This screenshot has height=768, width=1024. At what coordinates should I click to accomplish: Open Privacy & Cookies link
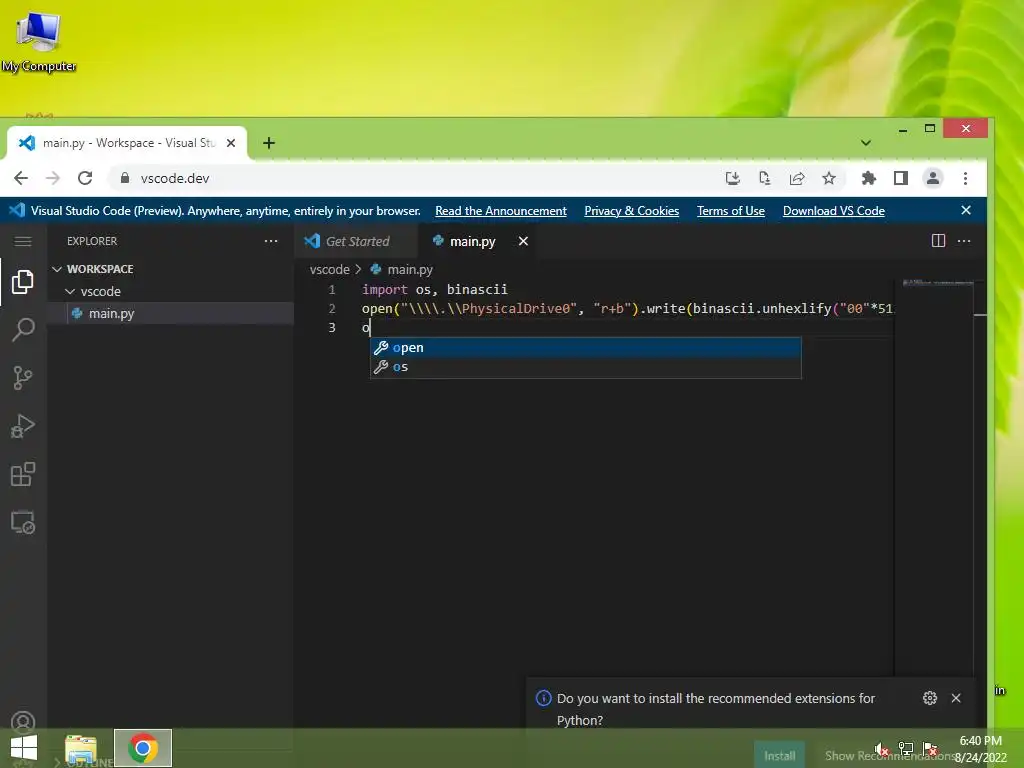[x=632, y=210]
